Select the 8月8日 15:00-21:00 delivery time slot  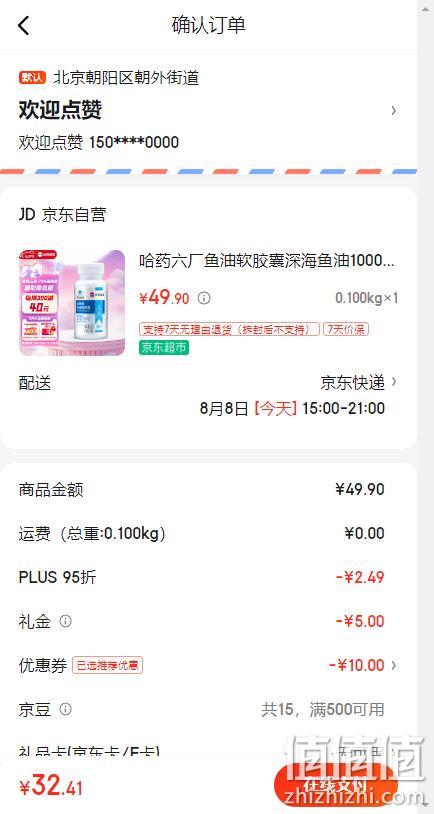click(x=292, y=409)
